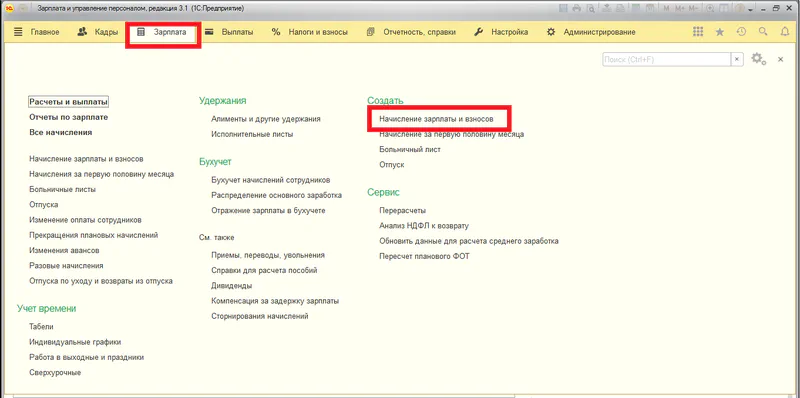Click the save disk icon in title bar
This screenshot has height=398, width=800.
coord(563,8)
